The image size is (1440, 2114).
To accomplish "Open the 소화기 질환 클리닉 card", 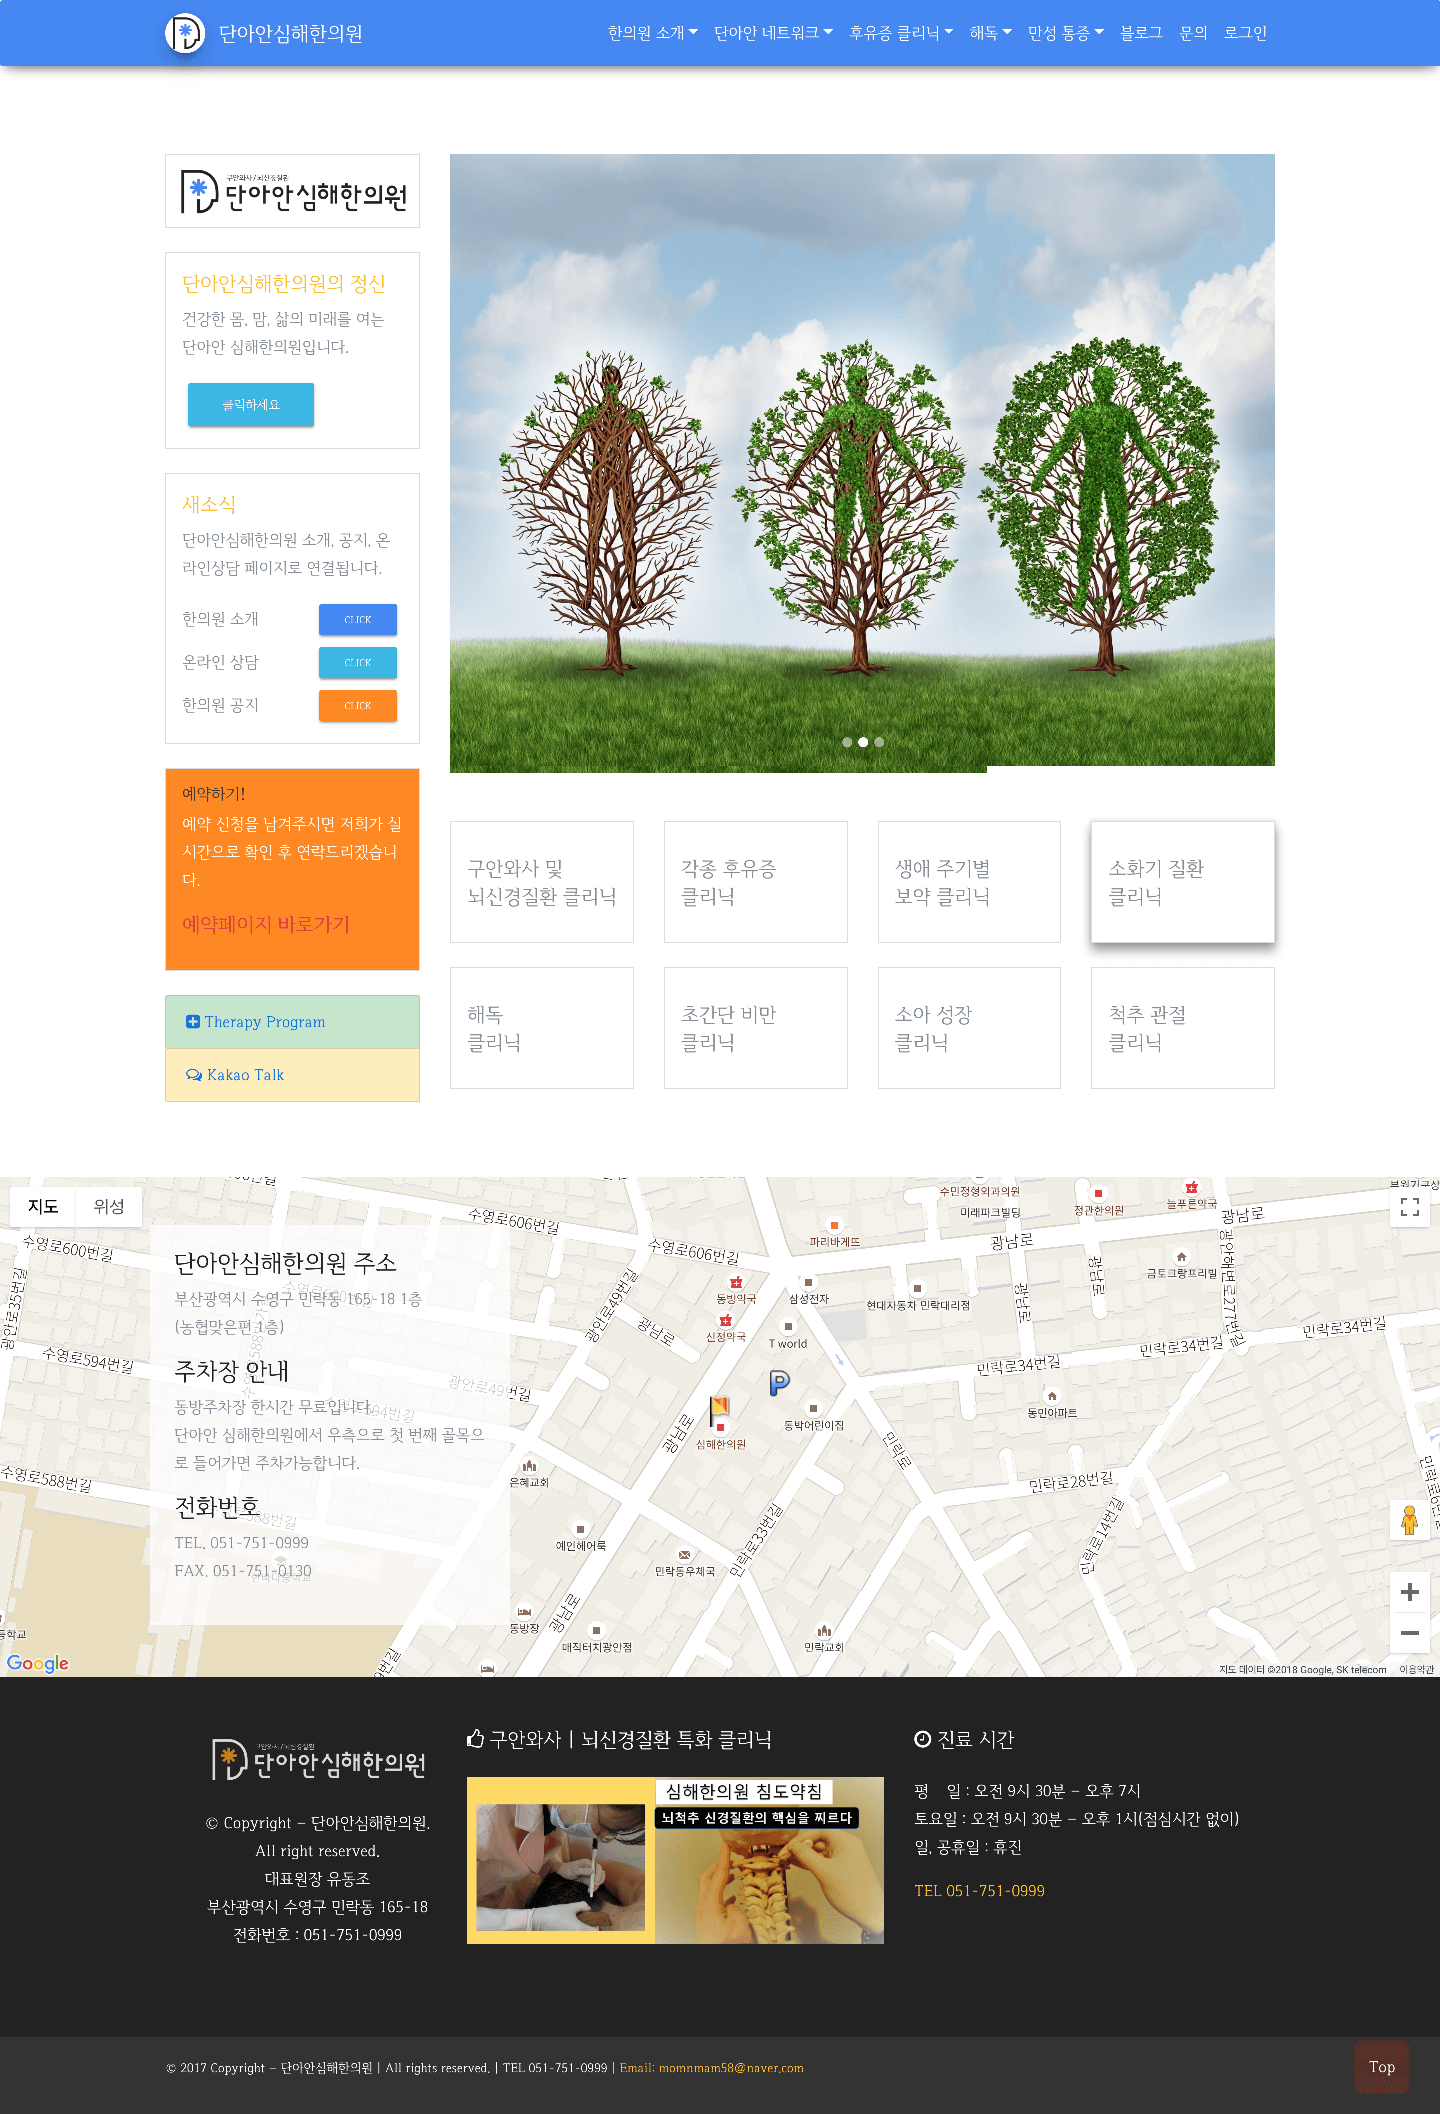I will point(1183,882).
